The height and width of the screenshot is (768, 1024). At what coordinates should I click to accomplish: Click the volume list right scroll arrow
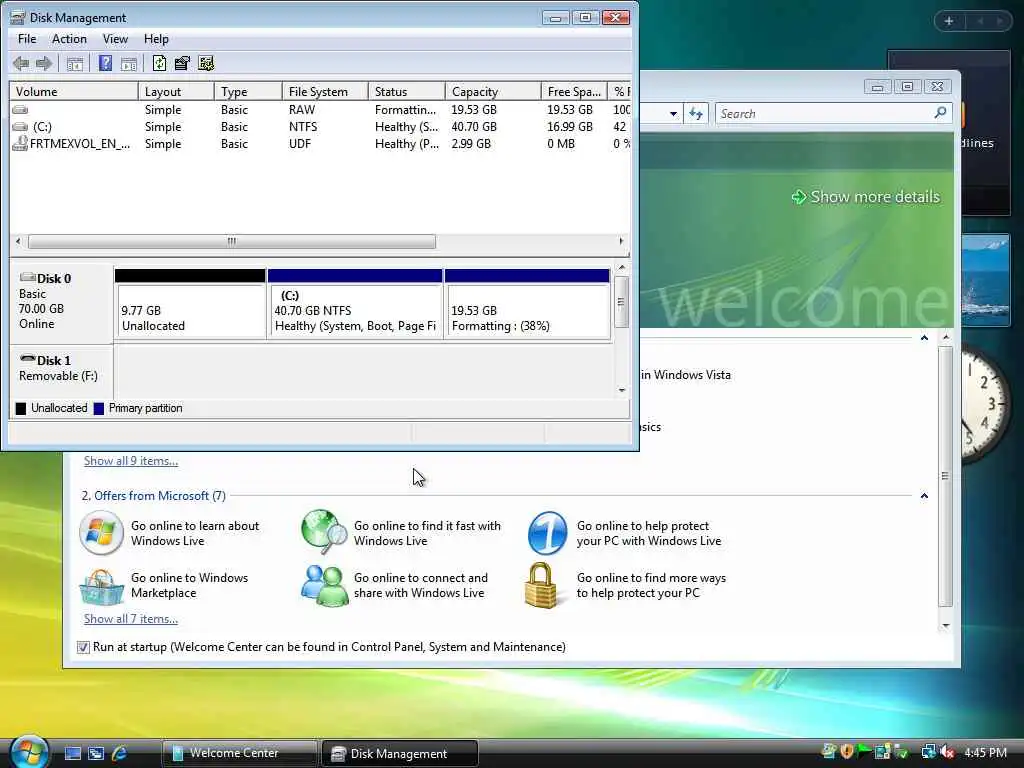(621, 242)
